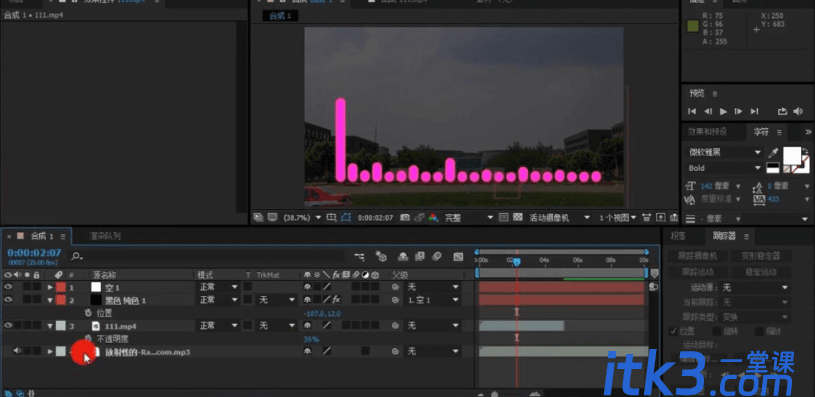Viewport: 815px width, 397px height.
Task: Open 运动源 motion source dropdown
Action: point(755,287)
